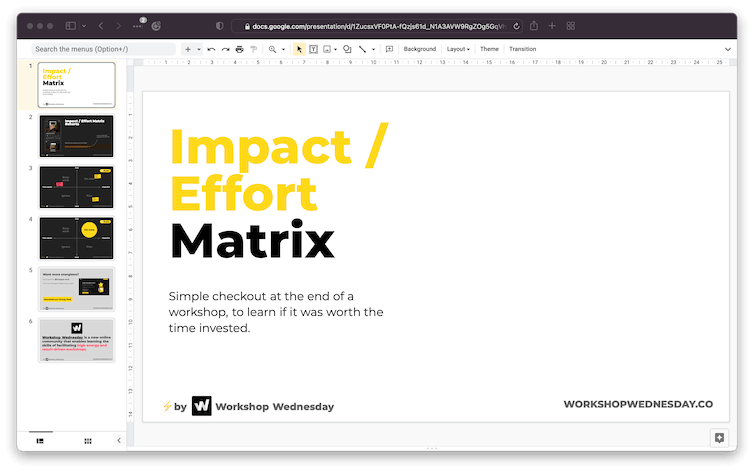Click the Grammarly extension icon
This screenshot has width=754, height=472.
pos(156,26)
